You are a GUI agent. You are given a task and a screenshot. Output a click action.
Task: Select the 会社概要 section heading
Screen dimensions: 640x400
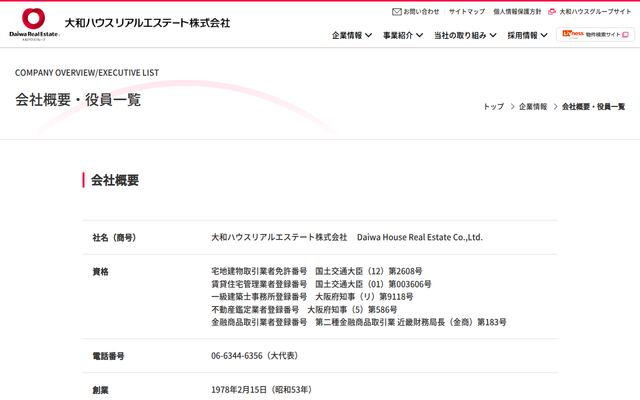[x=115, y=180]
